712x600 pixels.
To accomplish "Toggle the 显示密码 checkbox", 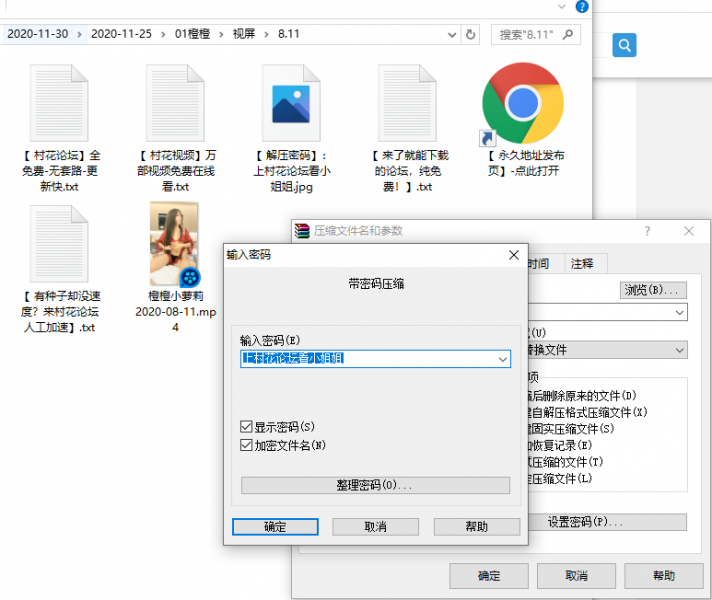I will point(247,426).
